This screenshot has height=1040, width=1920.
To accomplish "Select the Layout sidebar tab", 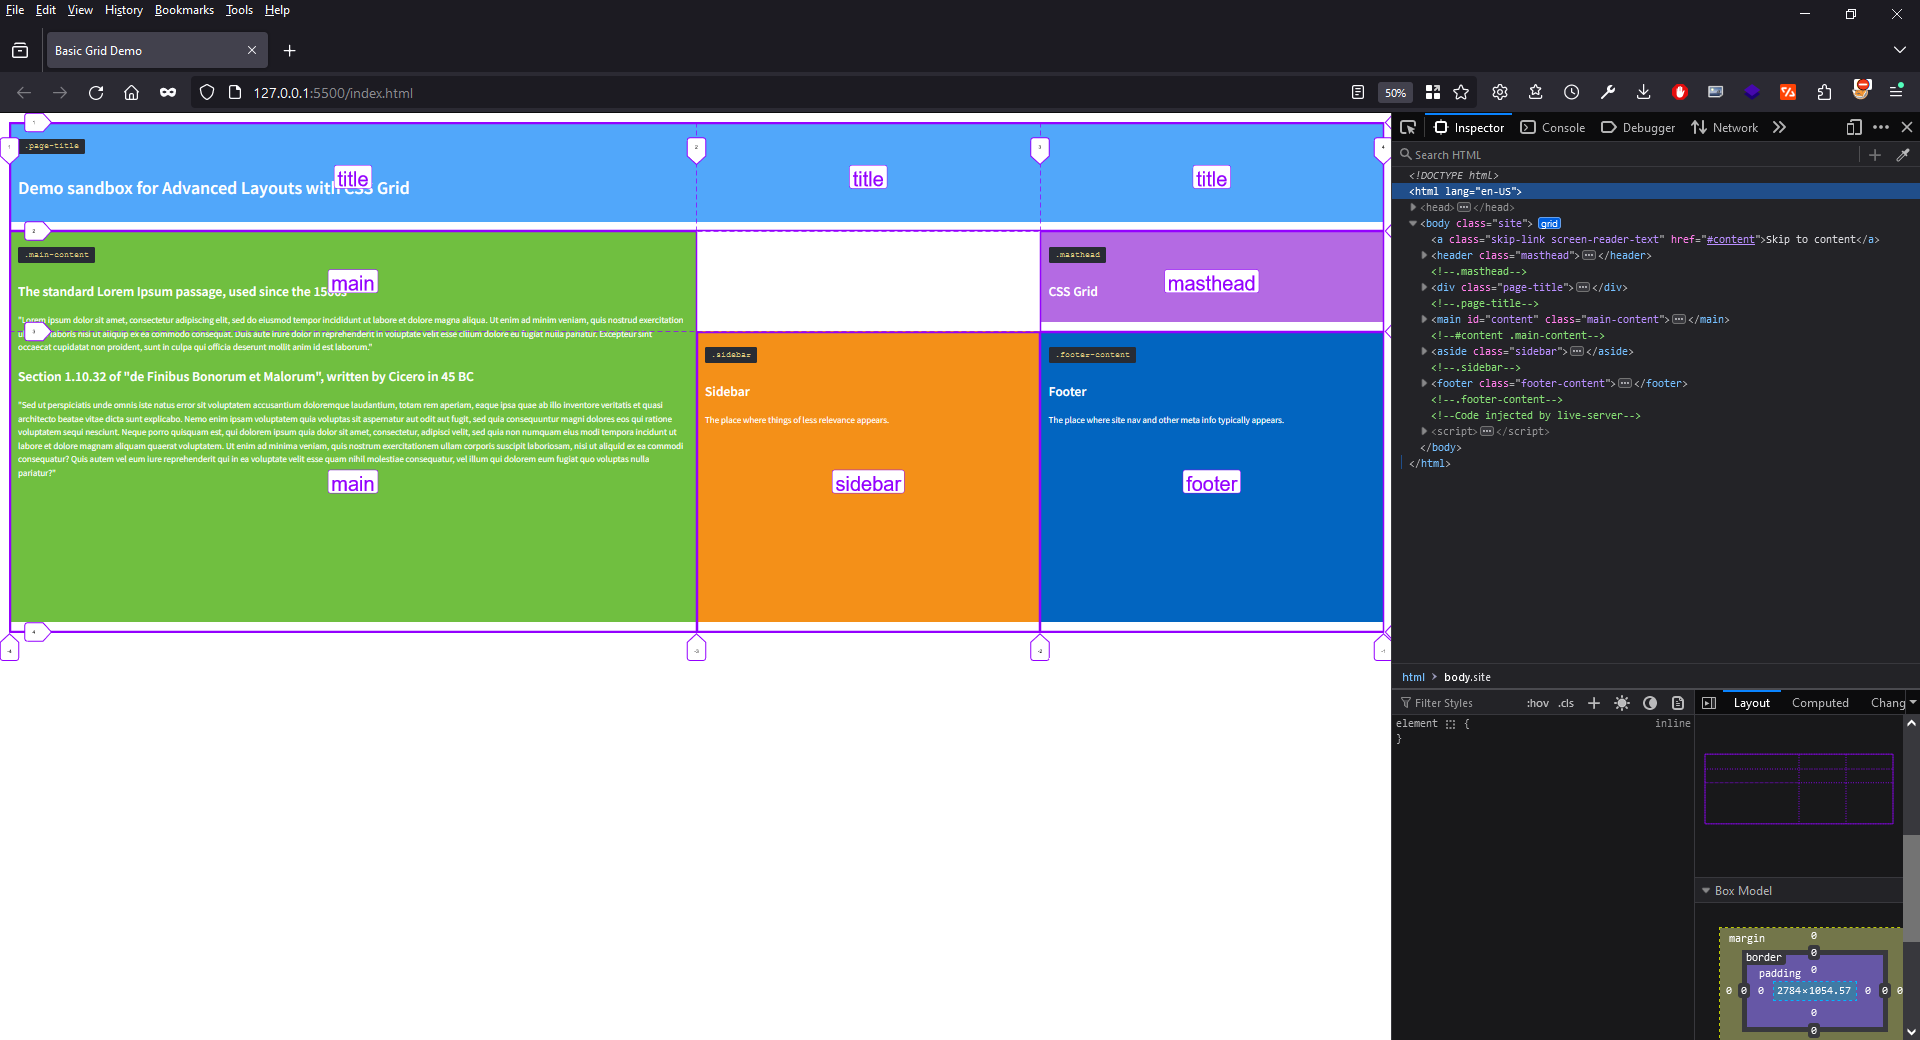I will pyautogui.click(x=1751, y=703).
